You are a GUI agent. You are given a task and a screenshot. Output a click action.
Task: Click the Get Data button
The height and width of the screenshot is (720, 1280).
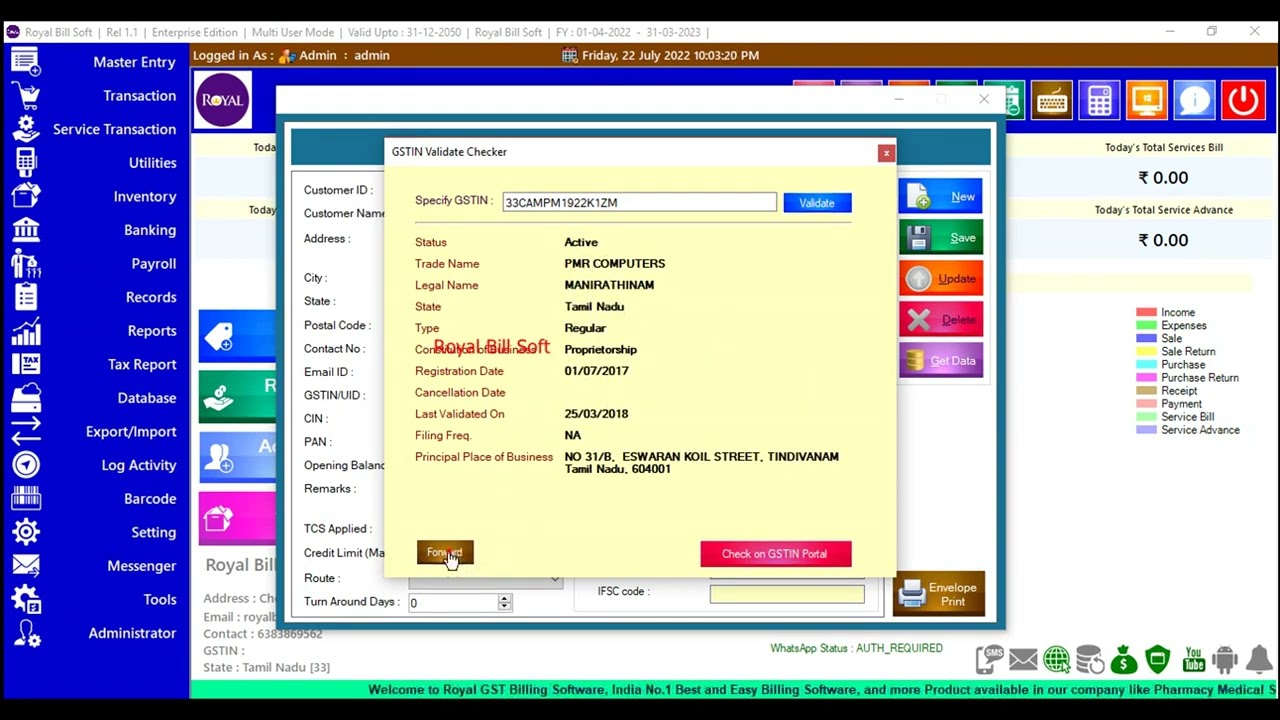pyautogui.click(x=941, y=361)
